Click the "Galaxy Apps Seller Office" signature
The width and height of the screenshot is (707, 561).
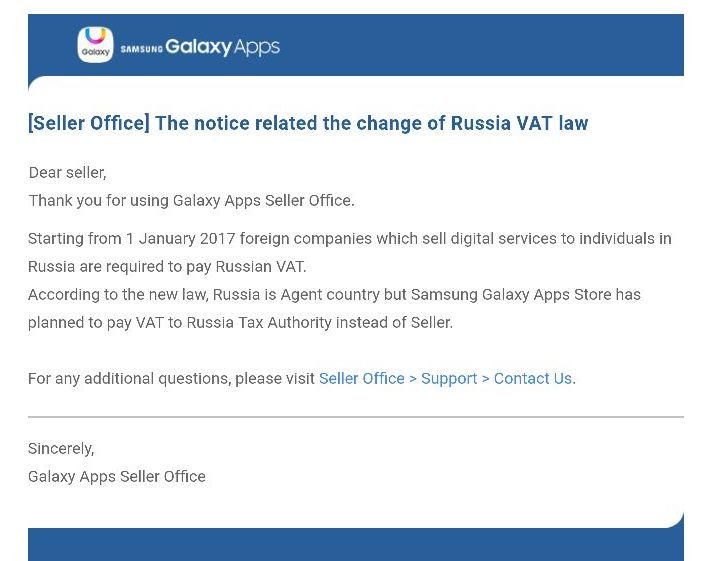coord(117,477)
